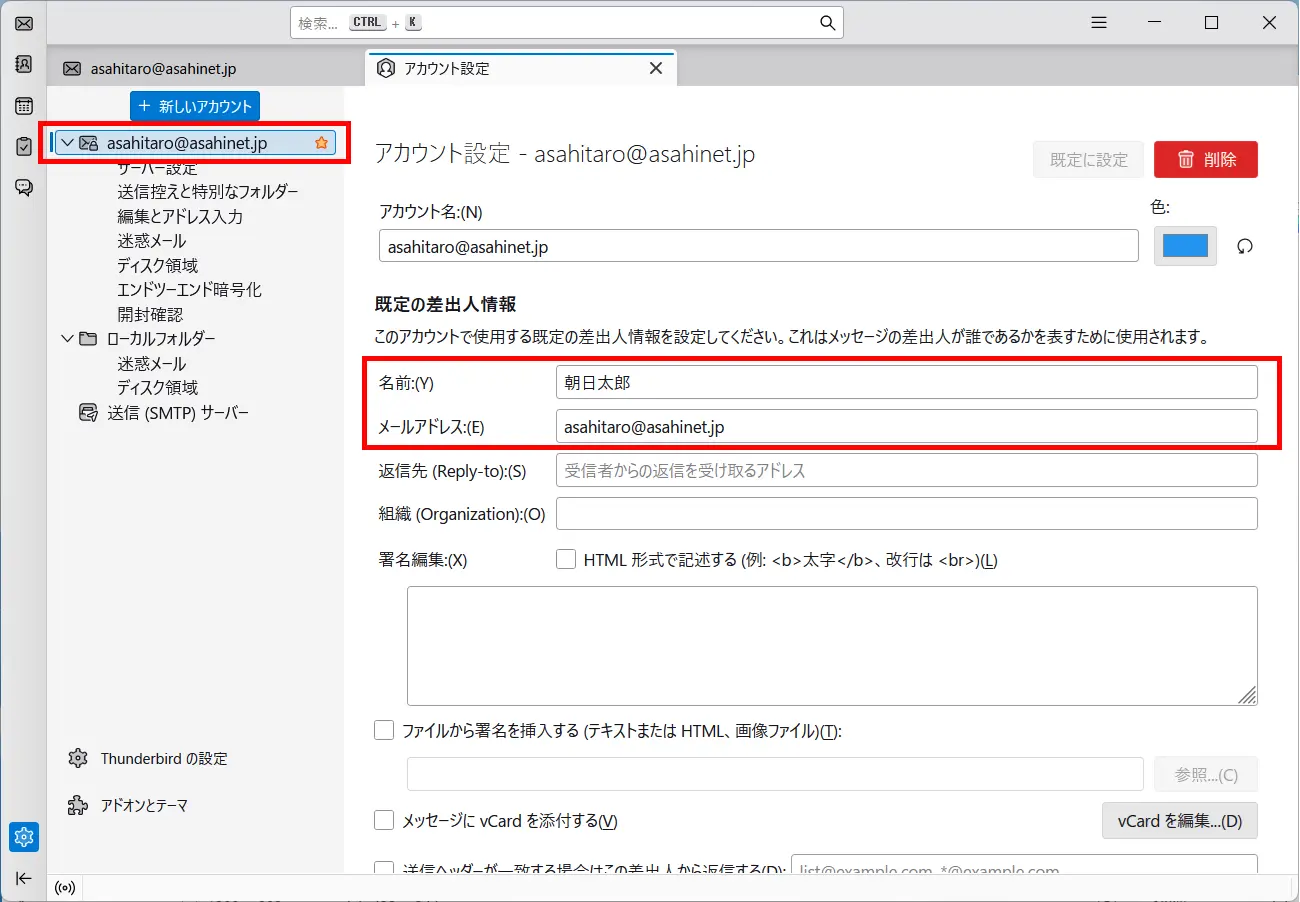Open the Mail space icon
This screenshot has width=1300, height=902.
click(x=23, y=22)
